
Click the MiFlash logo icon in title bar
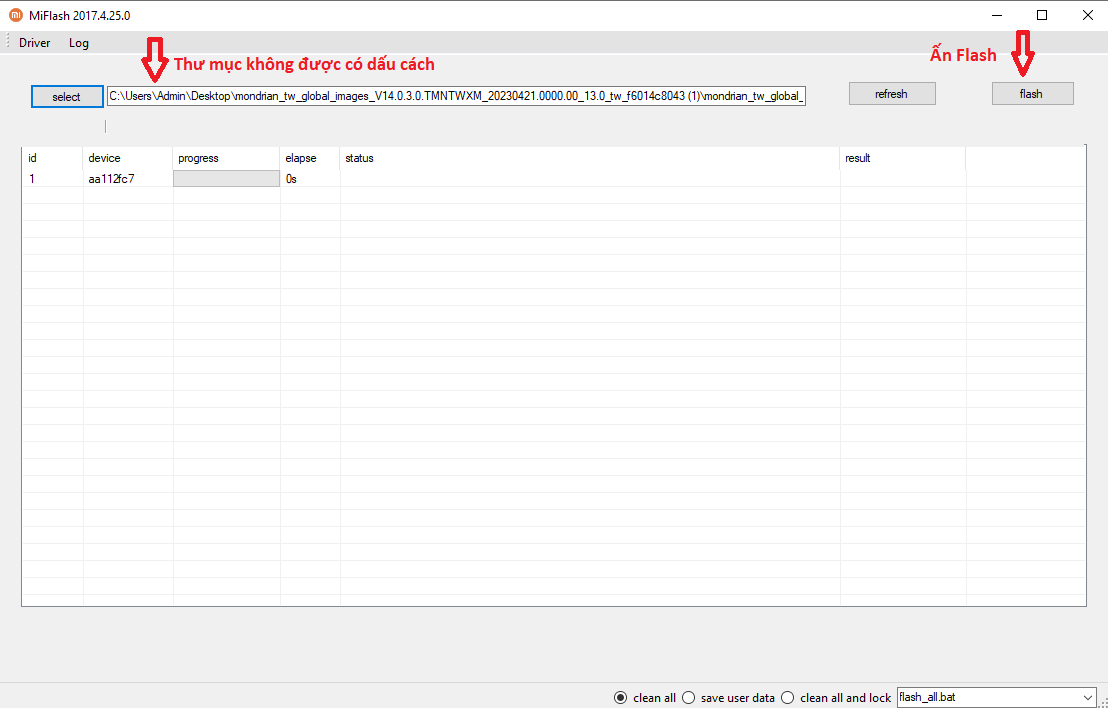[16, 15]
